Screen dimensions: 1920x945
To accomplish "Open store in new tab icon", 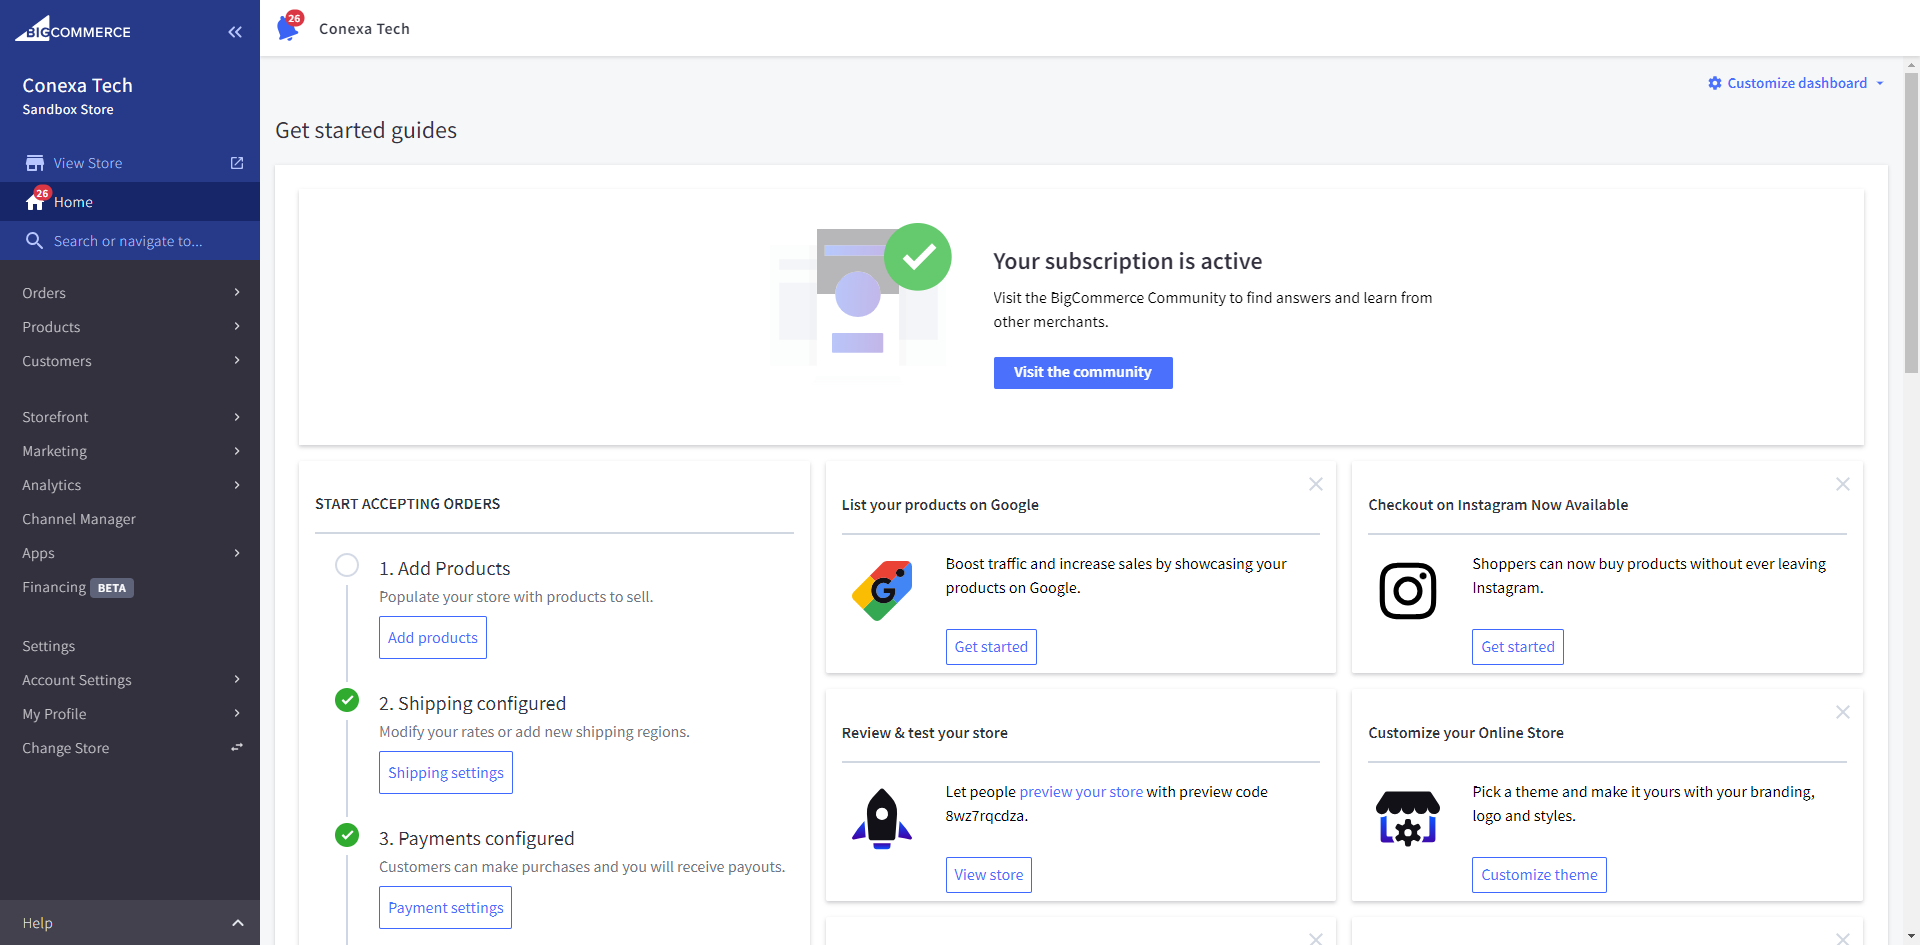I will pos(237,163).
